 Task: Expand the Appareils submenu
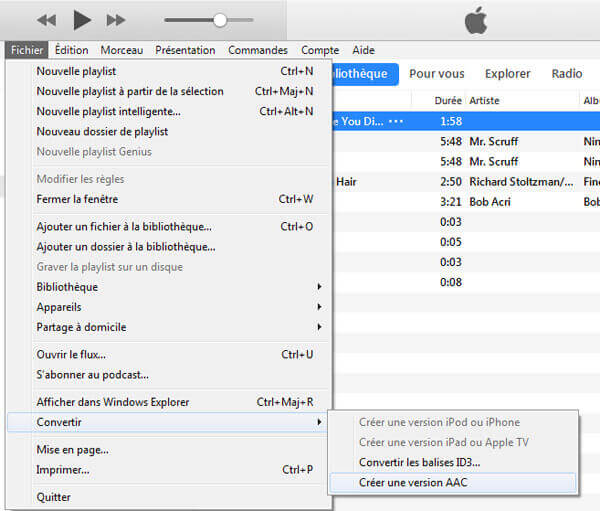[168, 307]
